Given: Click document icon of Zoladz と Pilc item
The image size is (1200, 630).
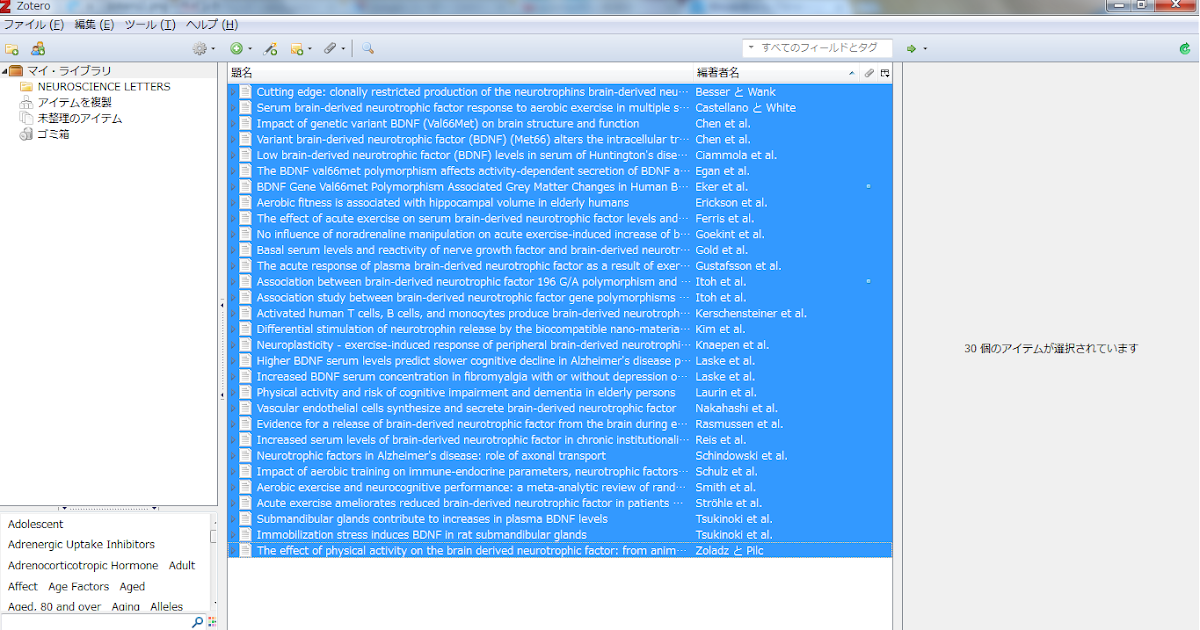Looking at the screenshot, I should (x=245, y=551).
